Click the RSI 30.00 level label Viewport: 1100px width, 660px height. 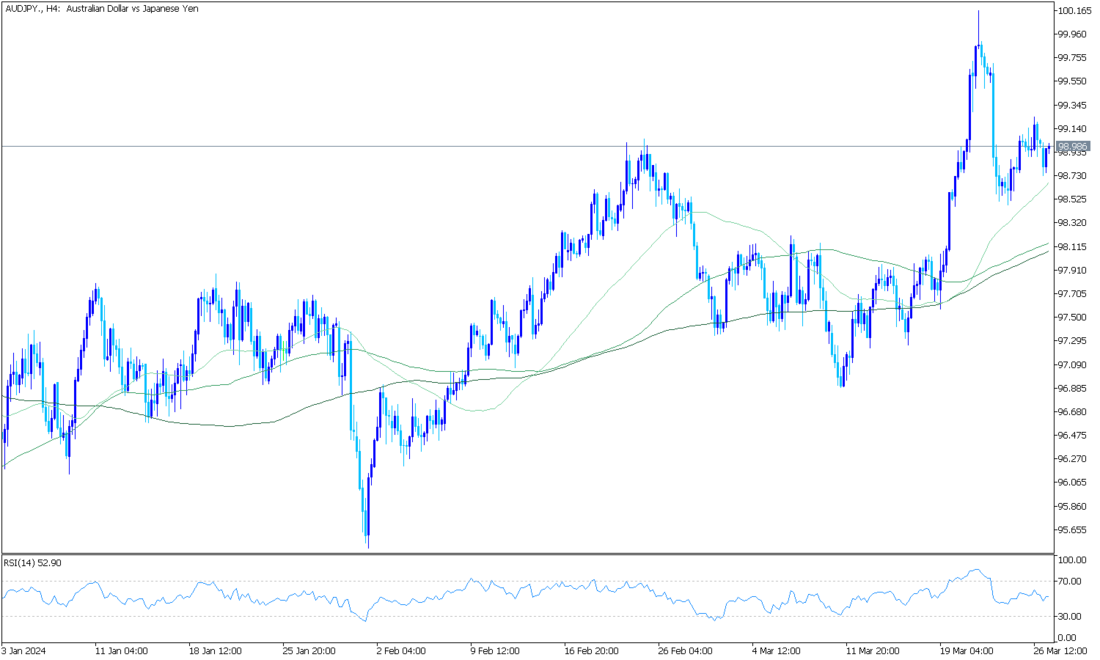(1069, 616)
